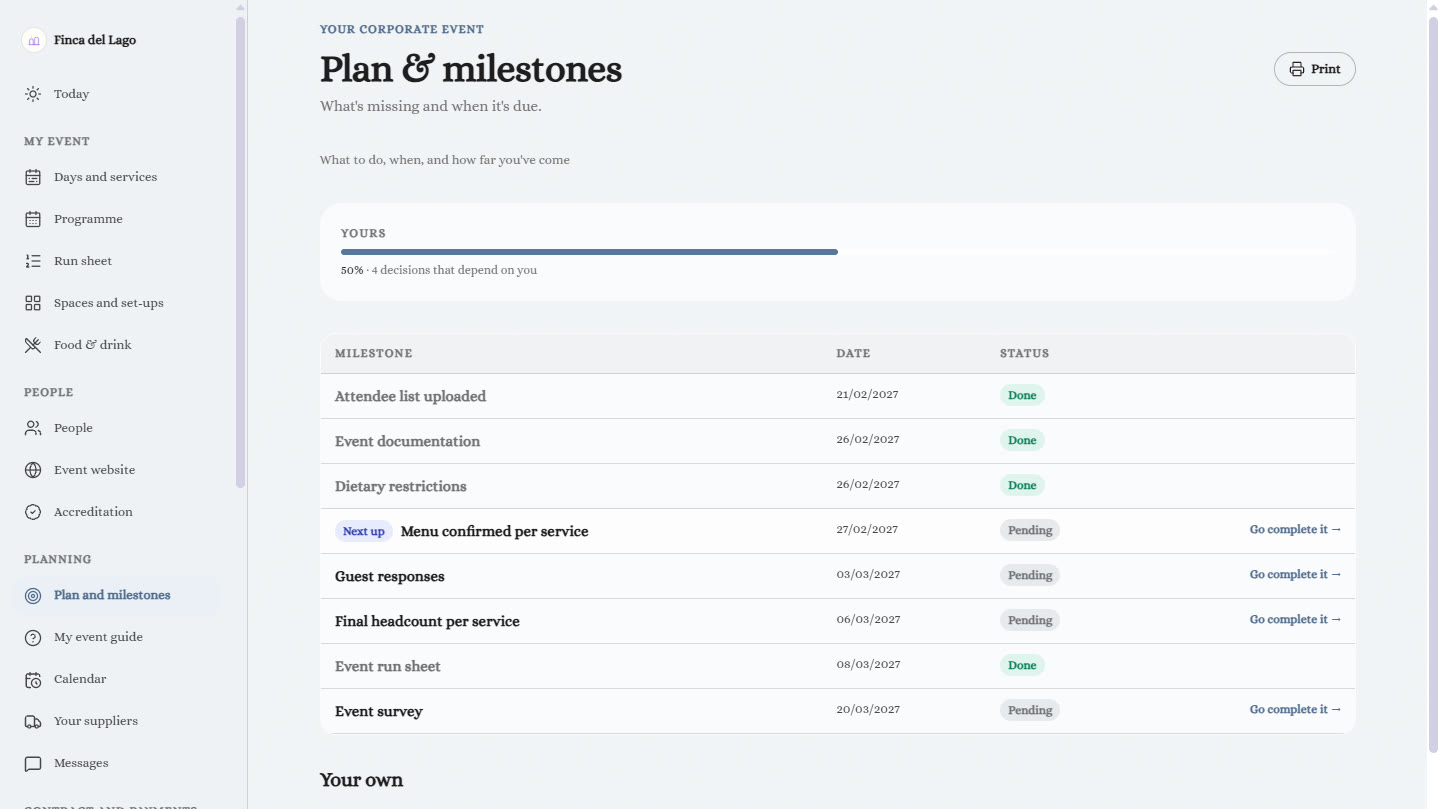This screenshot has height=809, width=1440.
Task: Click the Days and services calendar icon
Action: click(33, 177)
